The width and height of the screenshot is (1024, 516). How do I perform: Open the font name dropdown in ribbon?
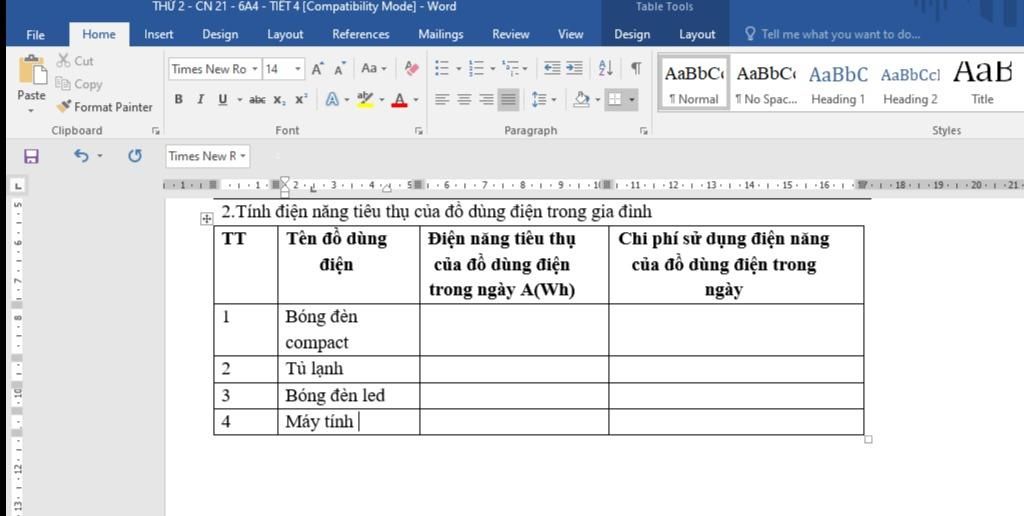pos(255,69)
